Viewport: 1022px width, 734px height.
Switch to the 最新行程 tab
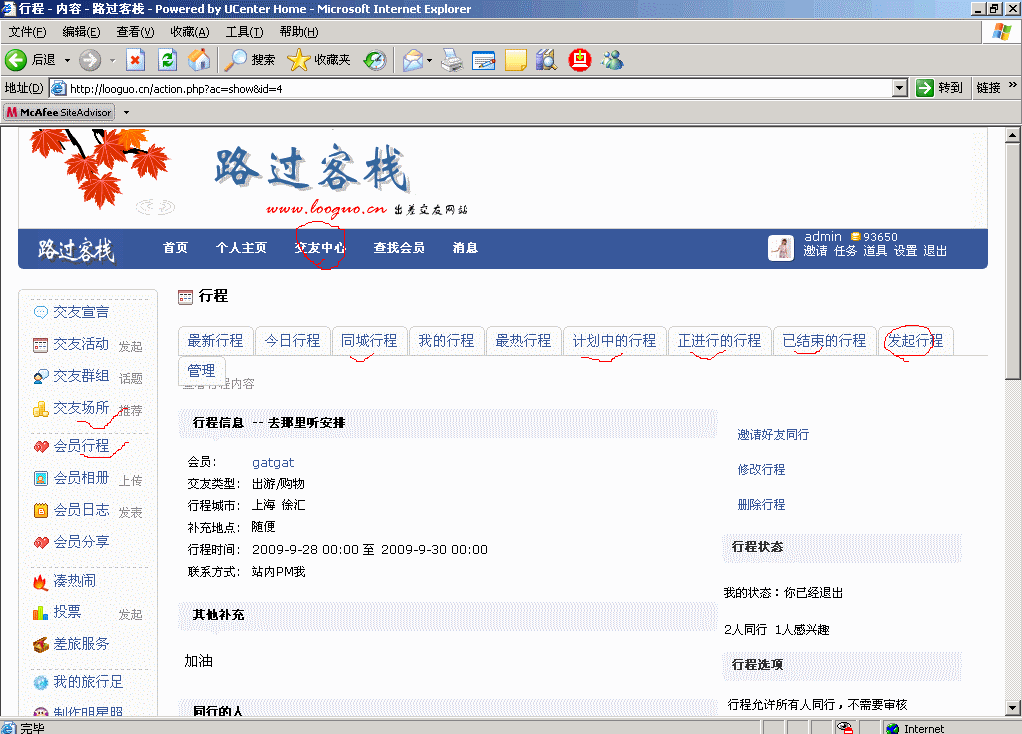(215, 341)
